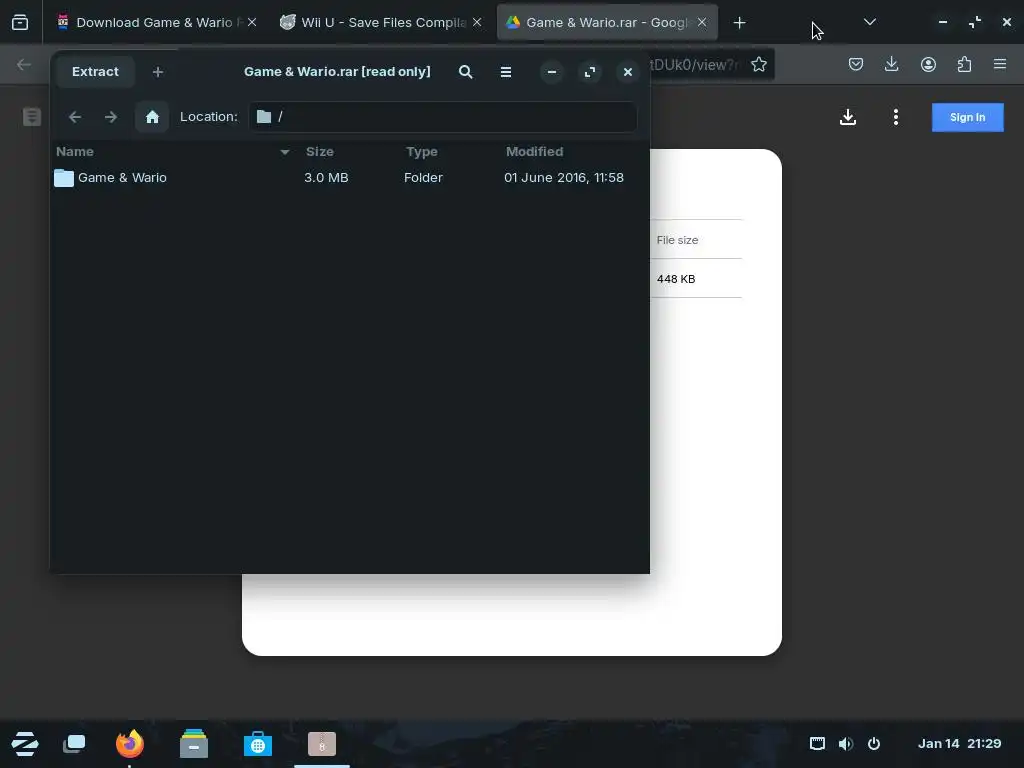Image resolution: width=1024 pixels, height=768 pixels.
Task: Add files with the plus icon
Action: pos(157,72)
